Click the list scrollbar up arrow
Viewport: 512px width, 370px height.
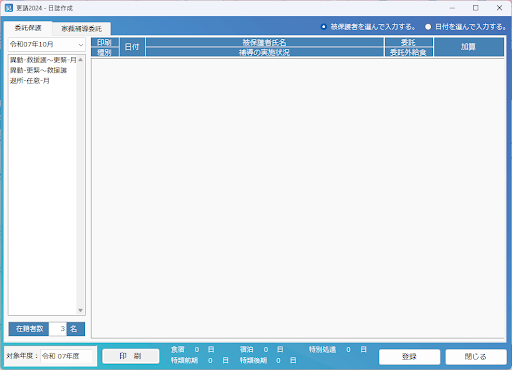pyautogui.click(x=81, y=60)
